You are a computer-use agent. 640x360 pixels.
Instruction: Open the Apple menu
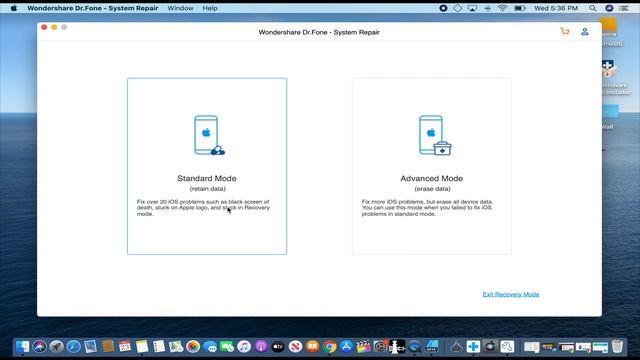(x=14, y=8)
